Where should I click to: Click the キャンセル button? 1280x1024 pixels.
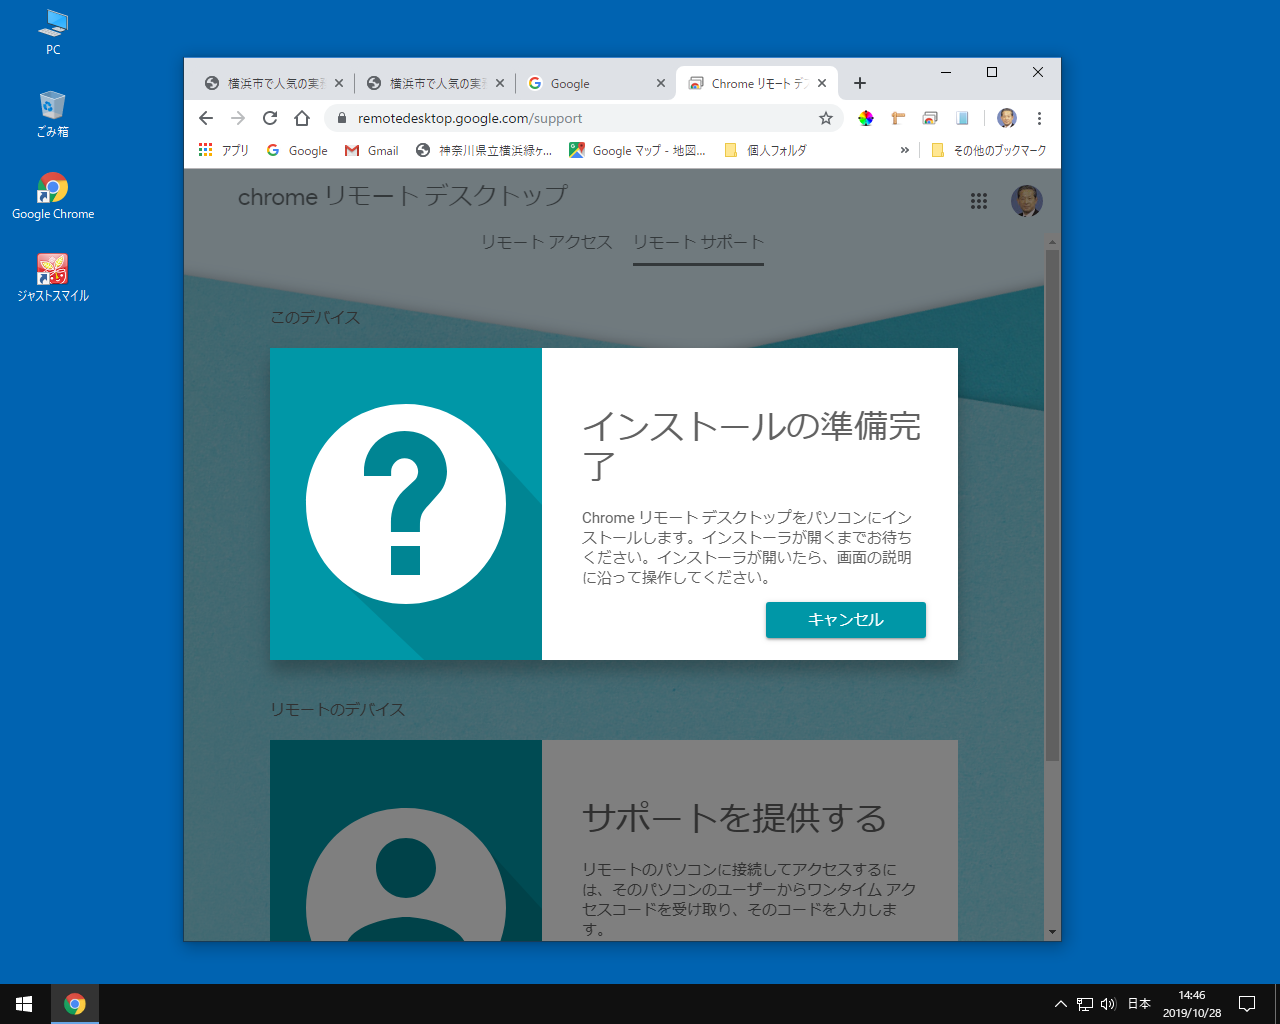click(x=846, y=620)
